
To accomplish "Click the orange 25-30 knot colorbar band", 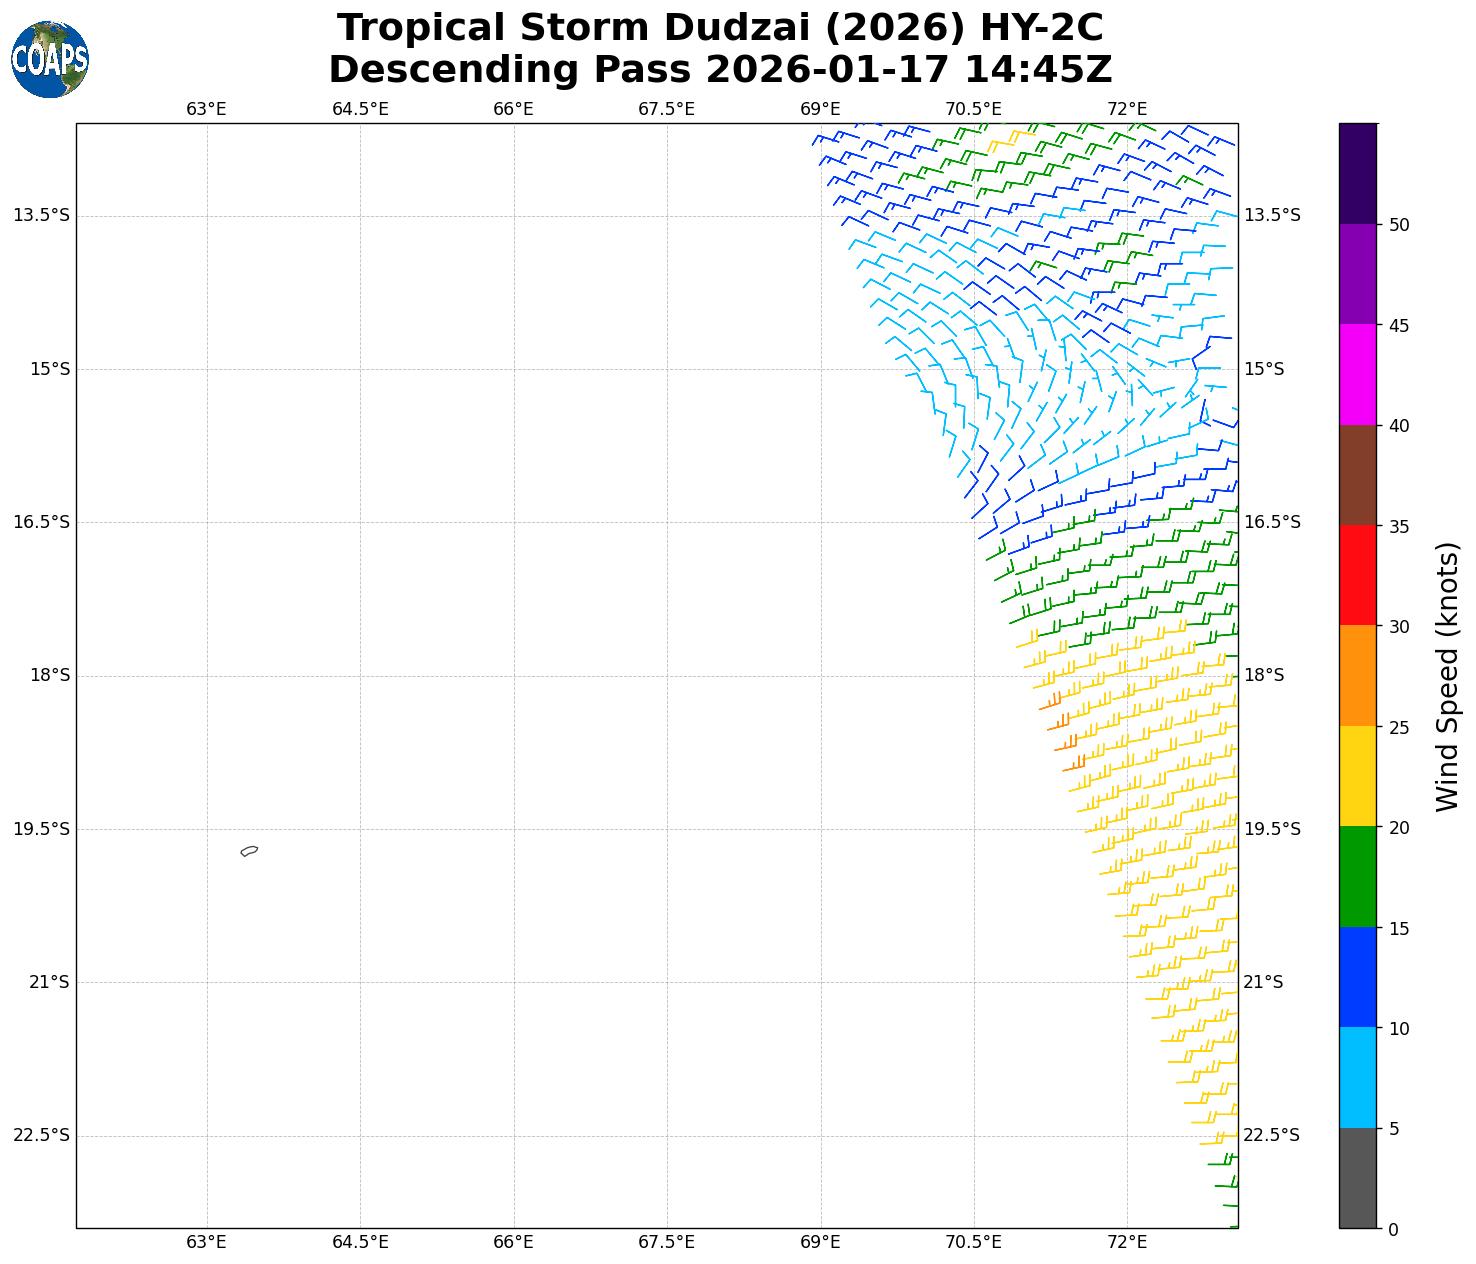I will tap(1357, 675).
